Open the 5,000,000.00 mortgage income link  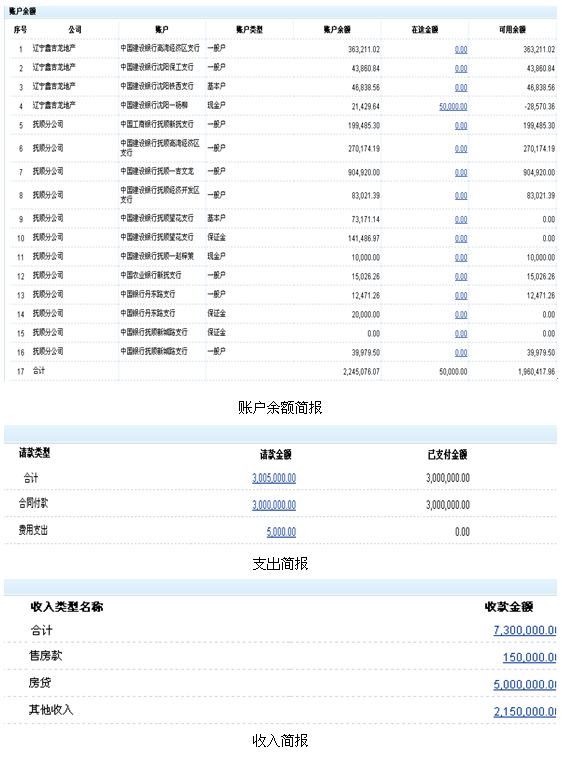(x=525, y=684)
